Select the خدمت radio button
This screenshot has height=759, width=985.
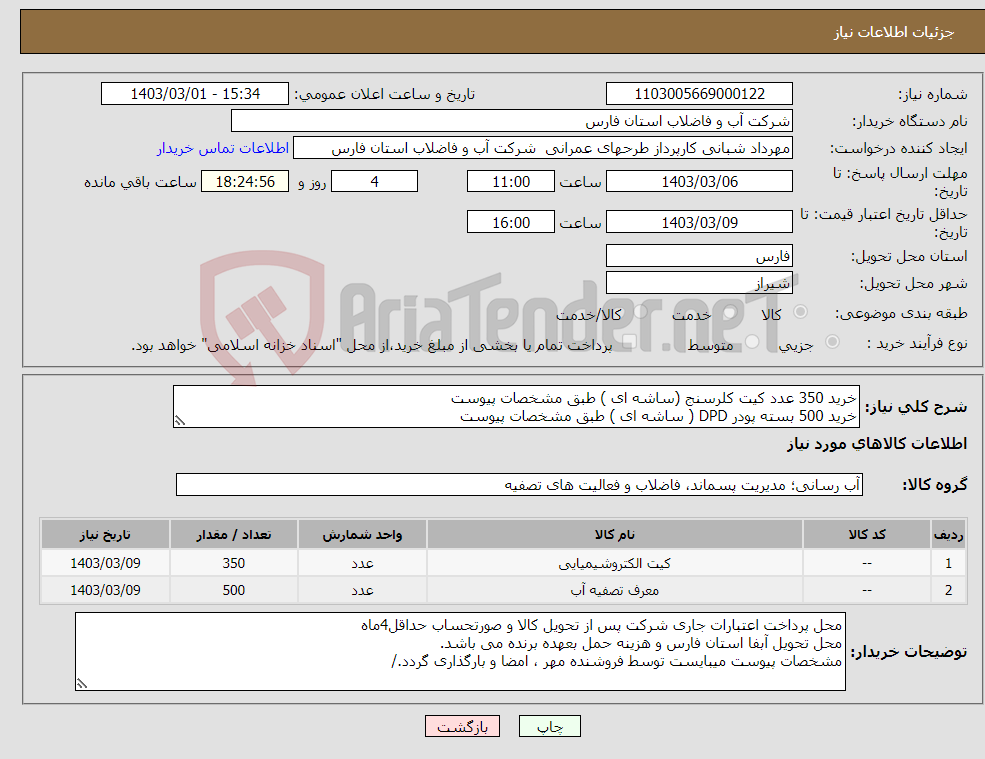pyautogui.click(x=730, y=312)
